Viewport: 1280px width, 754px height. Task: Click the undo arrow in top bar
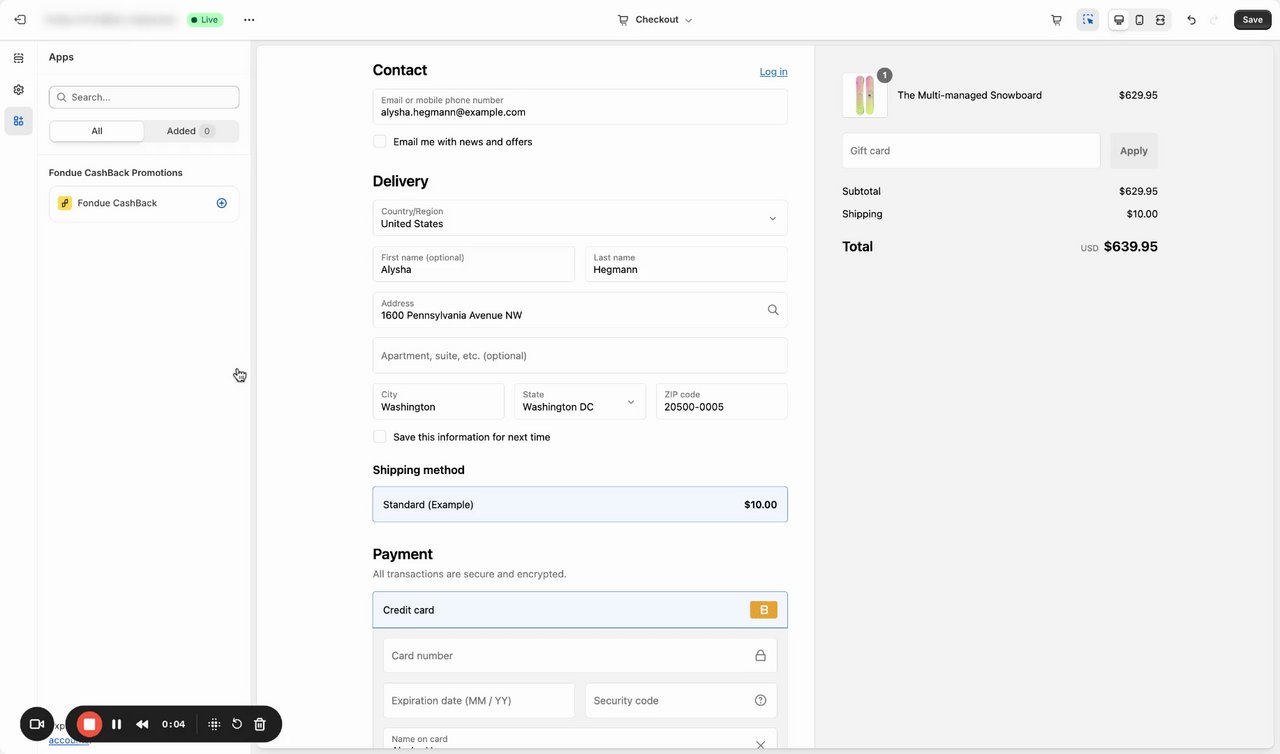tap(1191, 20)
